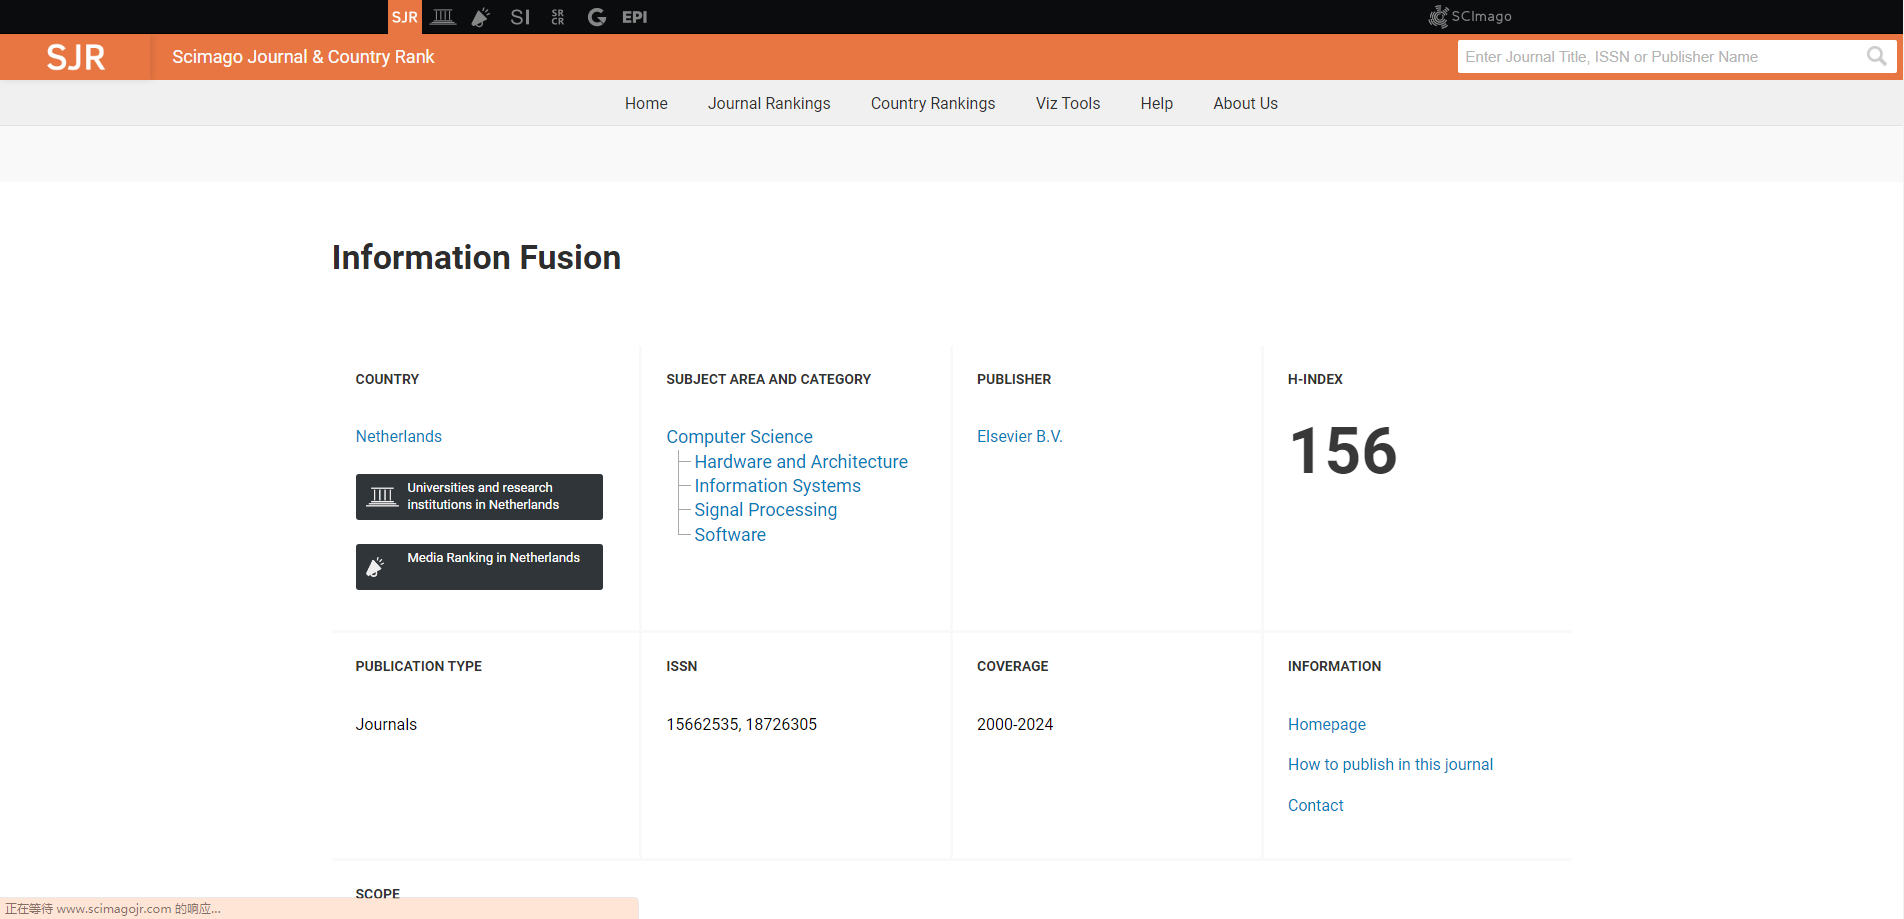The image size is (1904, 919).
Task: Click the publication type value Journals
Action: pyautogui.click(x=386, y=724)
